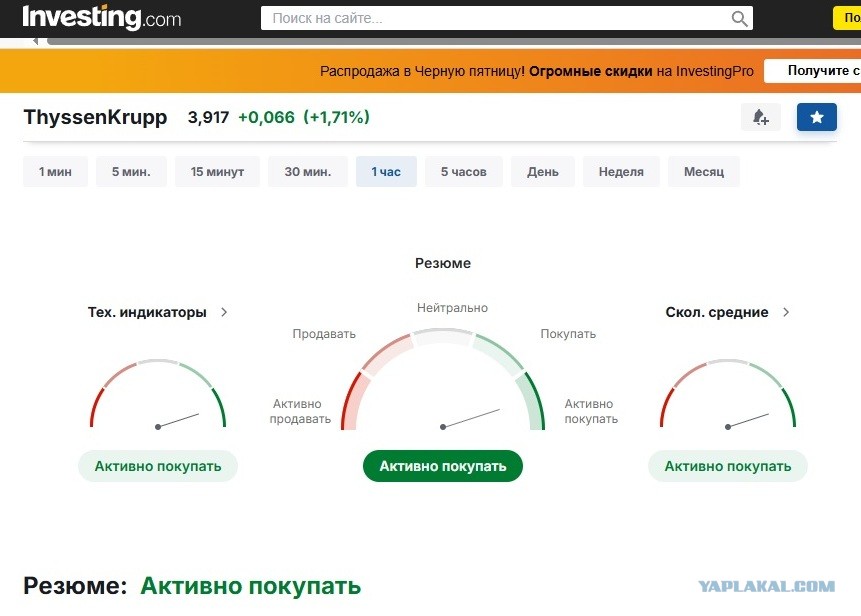This screenshot has width=861, height=616.
Task: Click the horizontal scrollbar under the header
Action: [x=454, y=41]
